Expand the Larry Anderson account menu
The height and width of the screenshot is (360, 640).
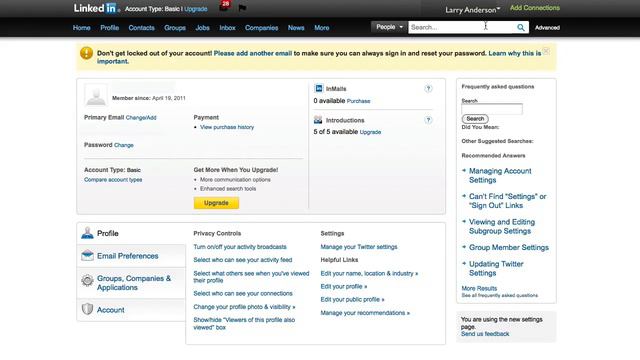pos(472,10)
